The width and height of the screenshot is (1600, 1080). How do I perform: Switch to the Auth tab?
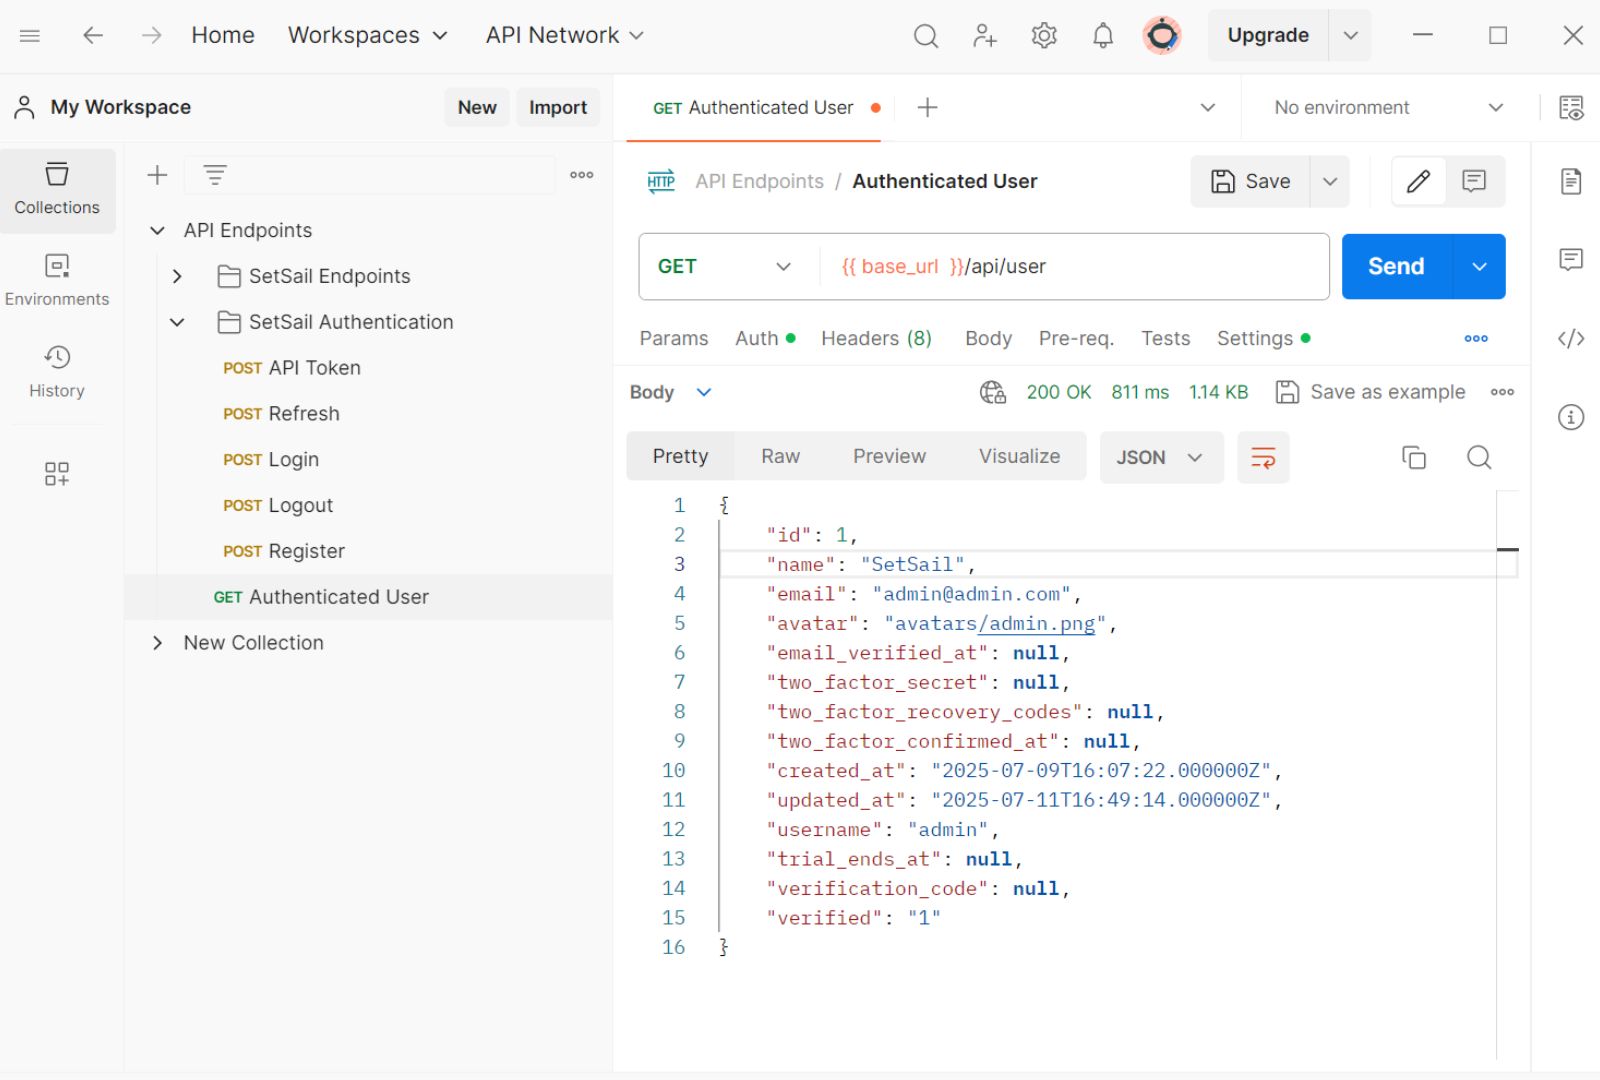point(765,338)
